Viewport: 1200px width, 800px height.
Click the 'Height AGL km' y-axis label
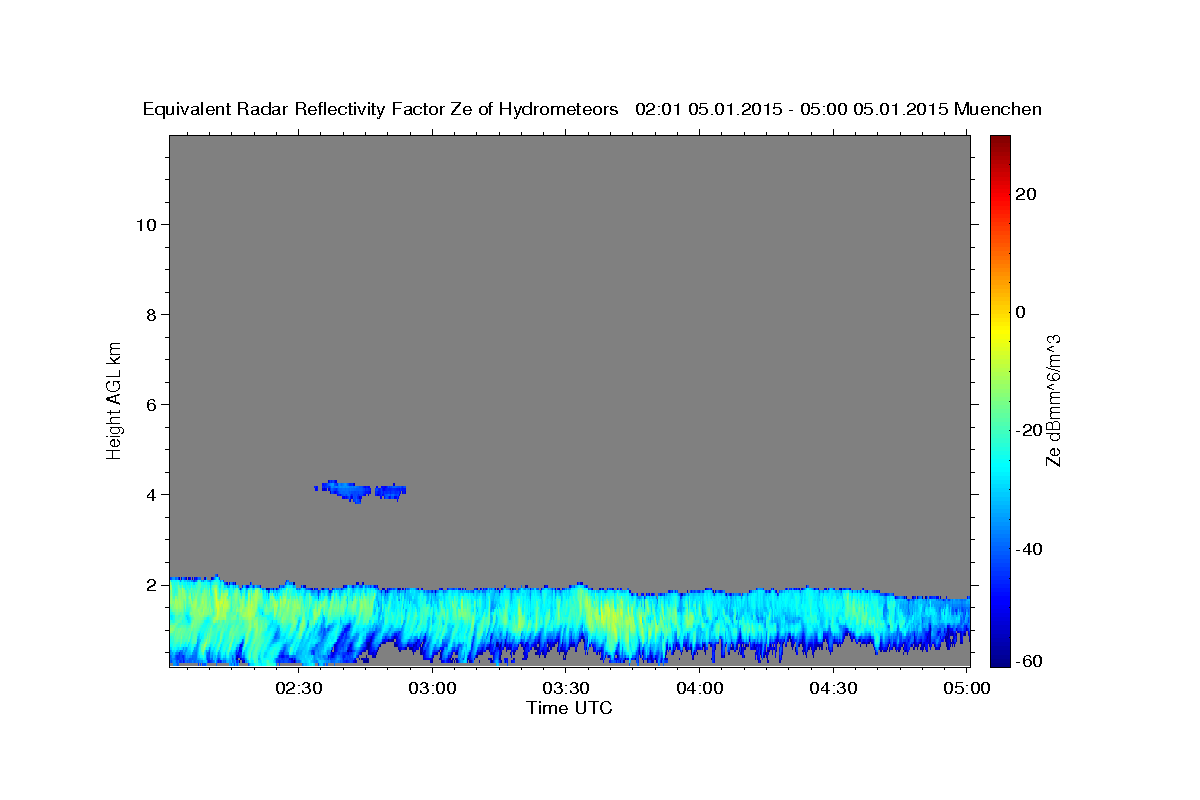114,399
